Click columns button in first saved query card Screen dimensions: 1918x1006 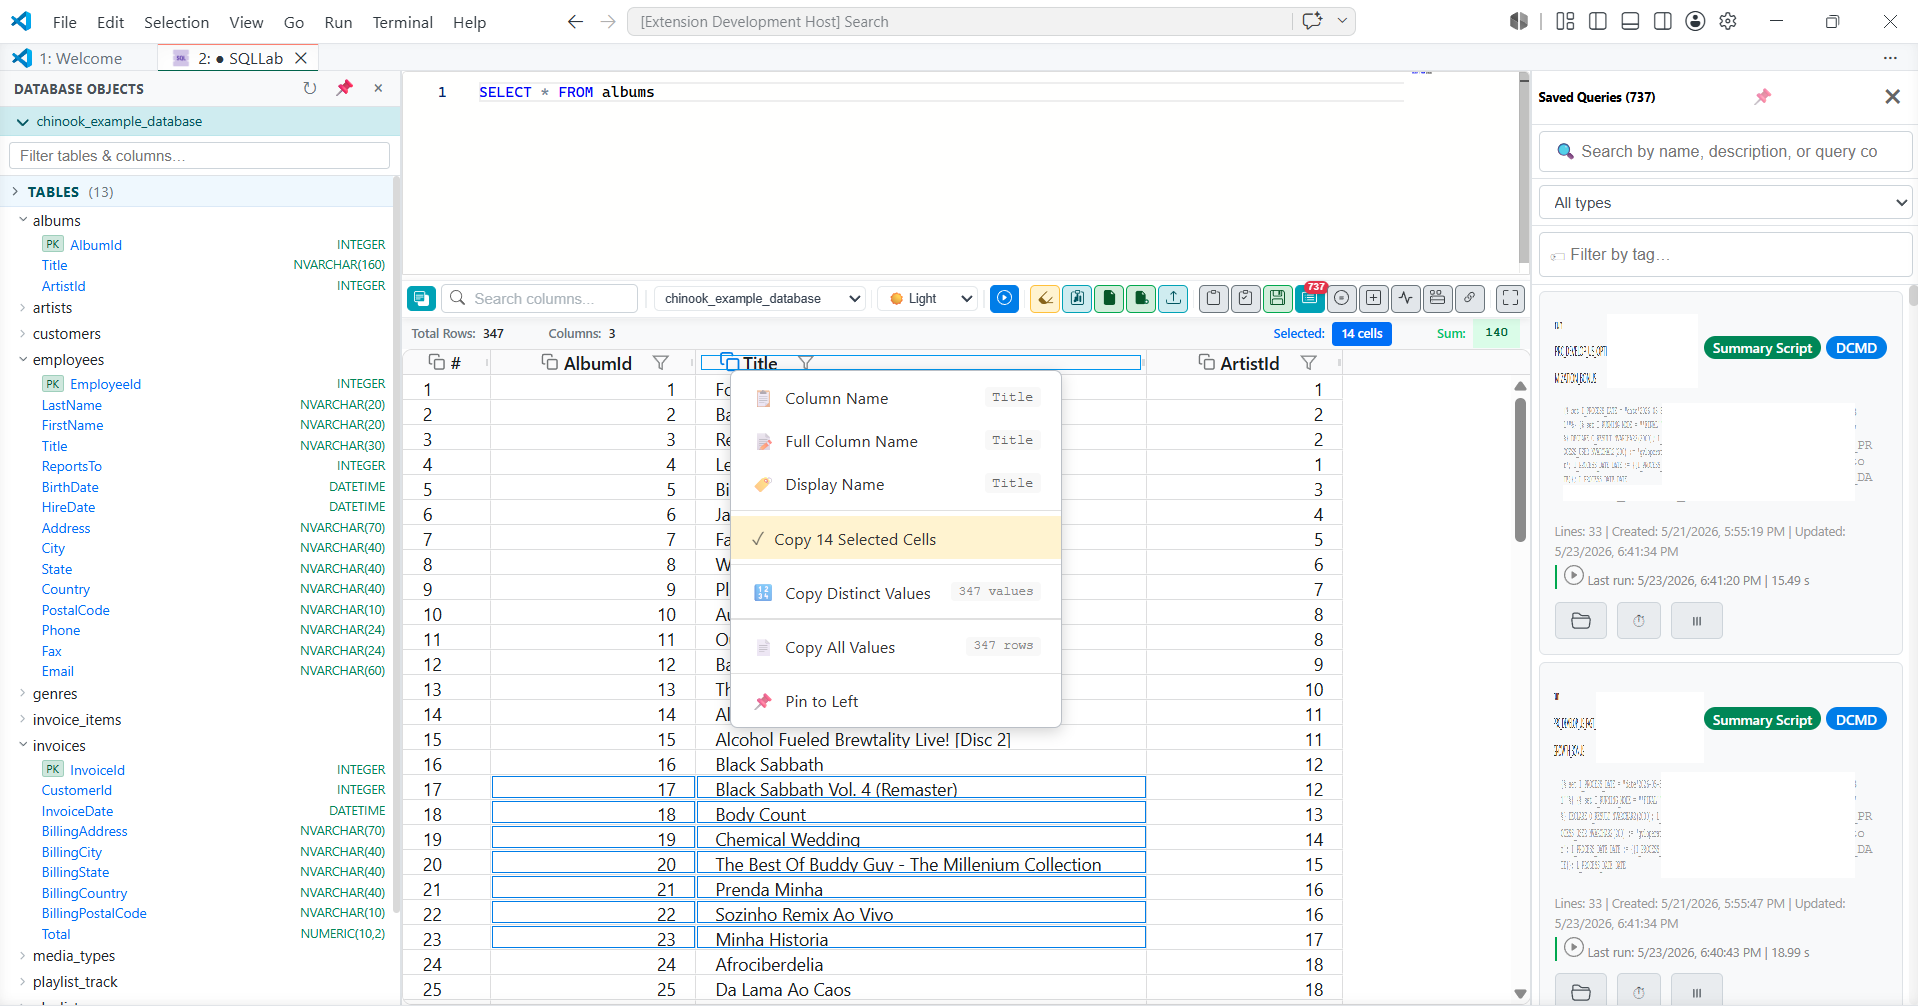tap(1697, 621)
